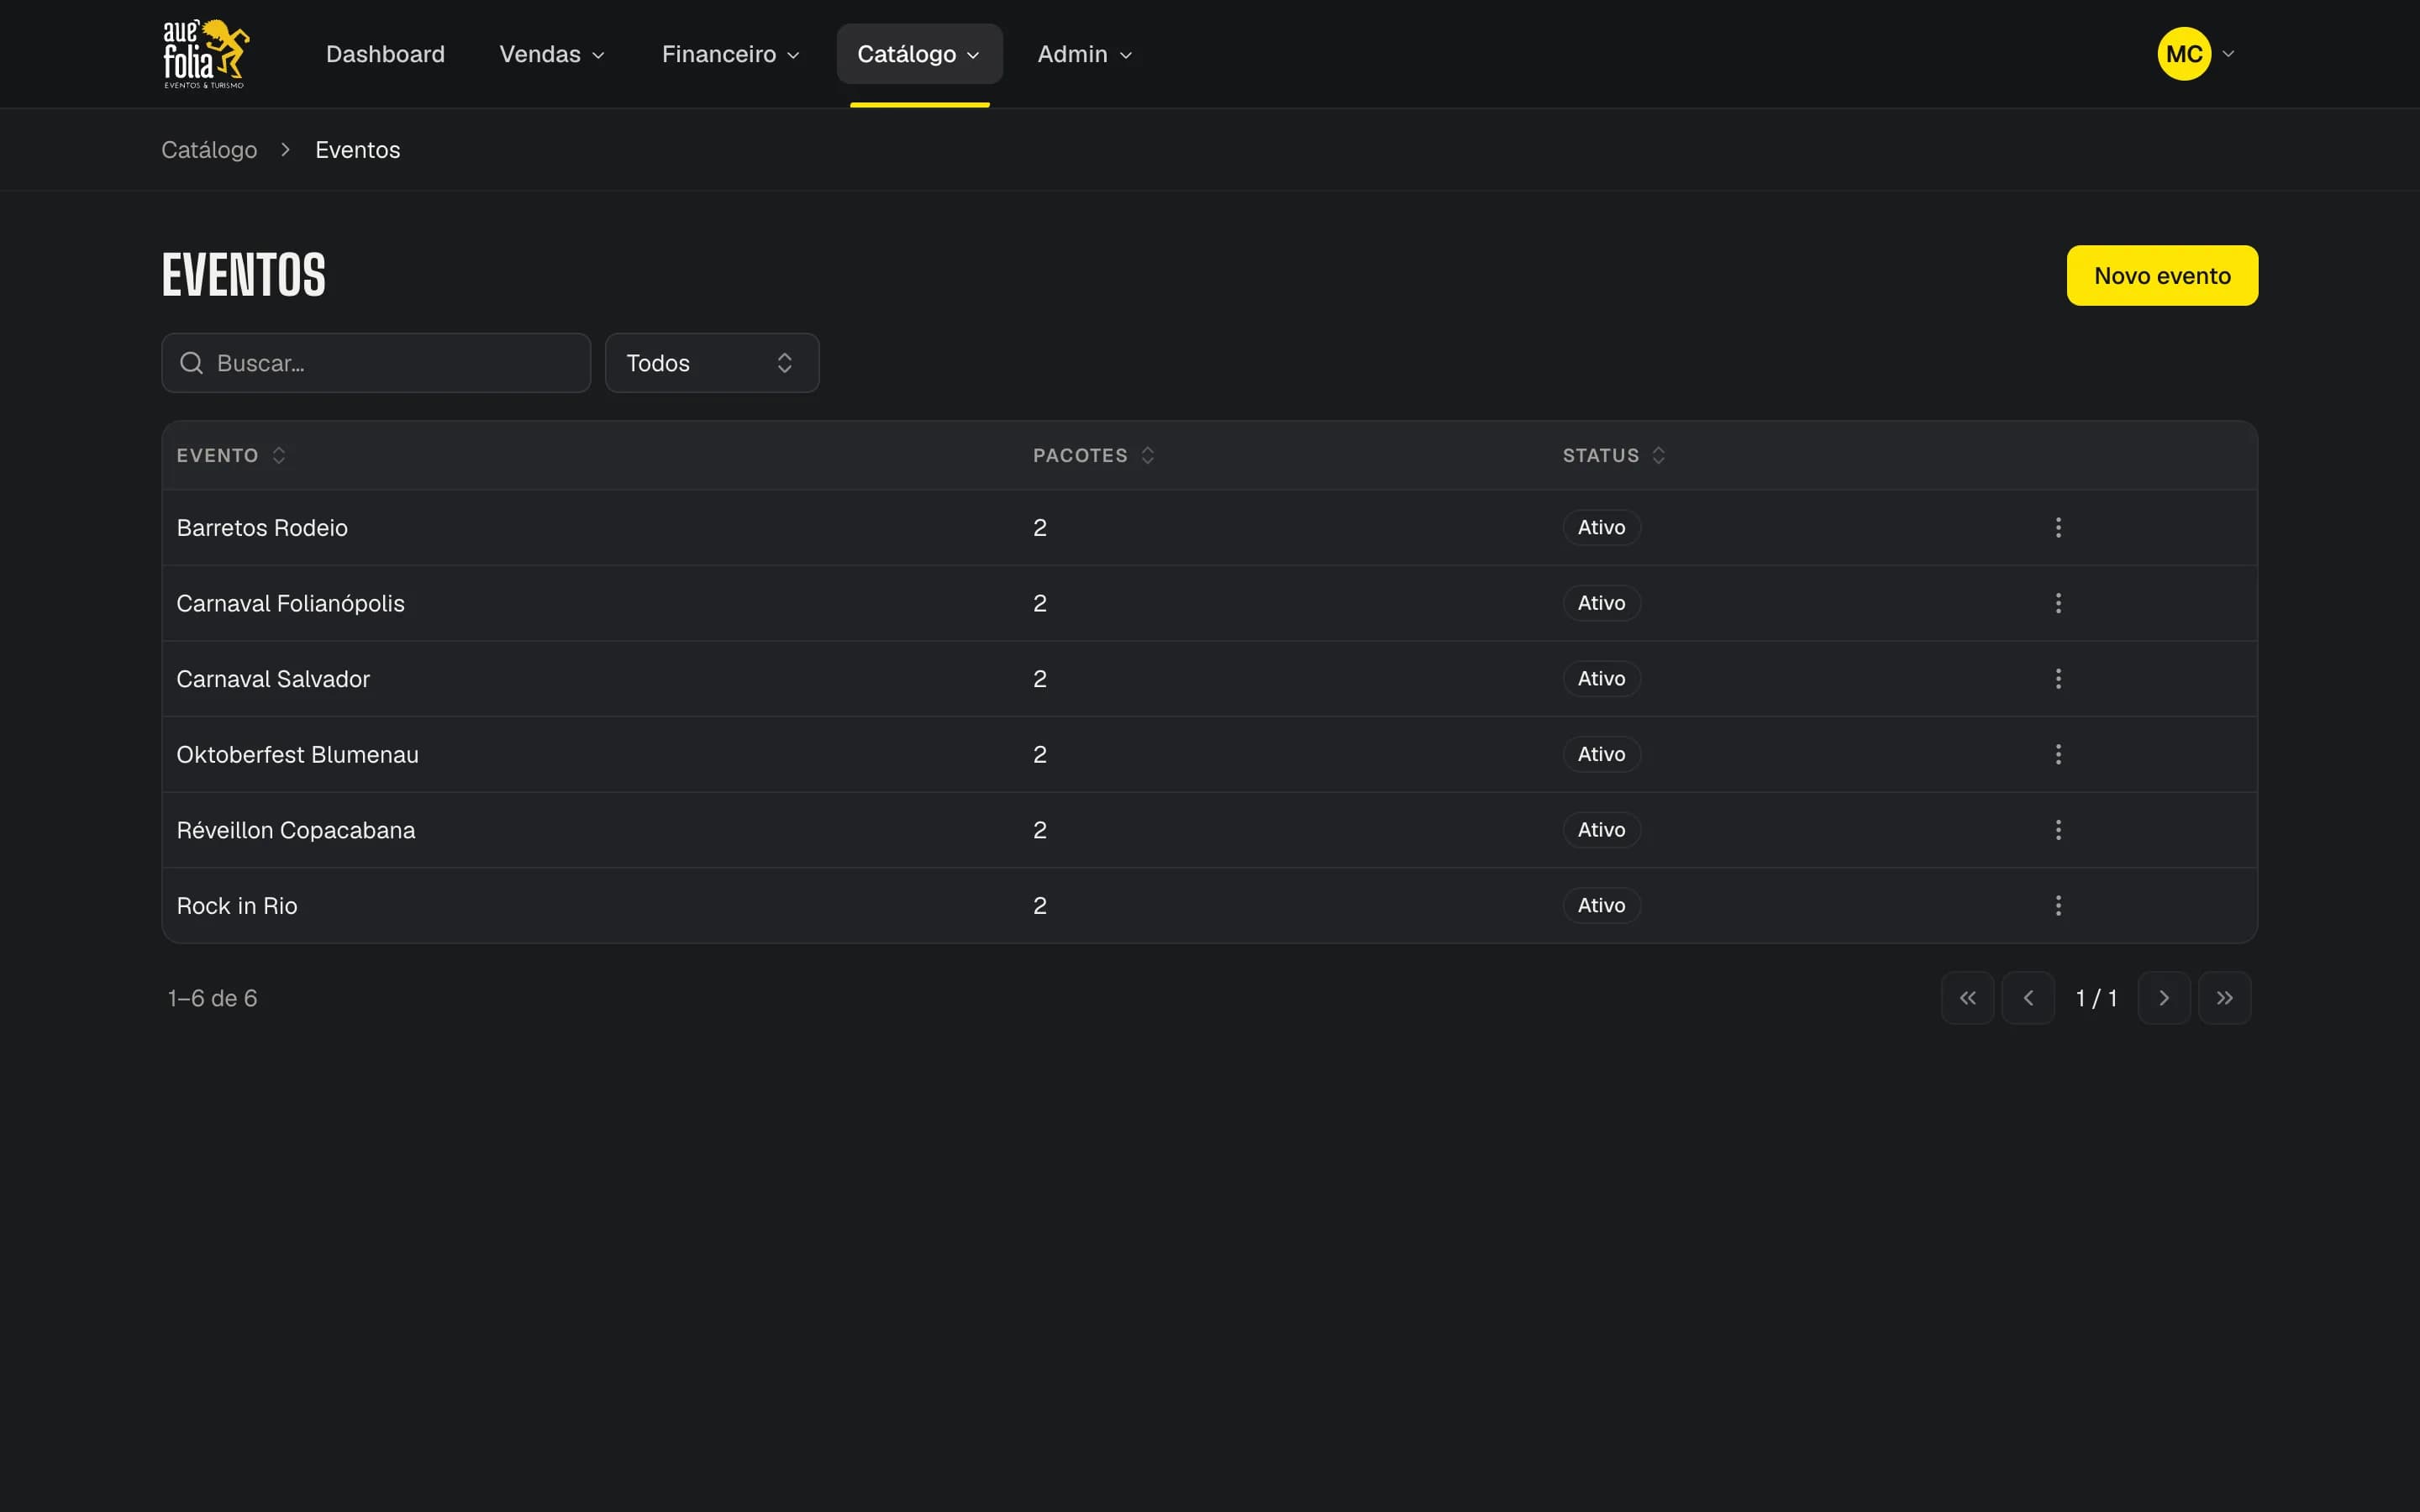
Task: Click the Auê Folia logo
Action: [206, 54]
